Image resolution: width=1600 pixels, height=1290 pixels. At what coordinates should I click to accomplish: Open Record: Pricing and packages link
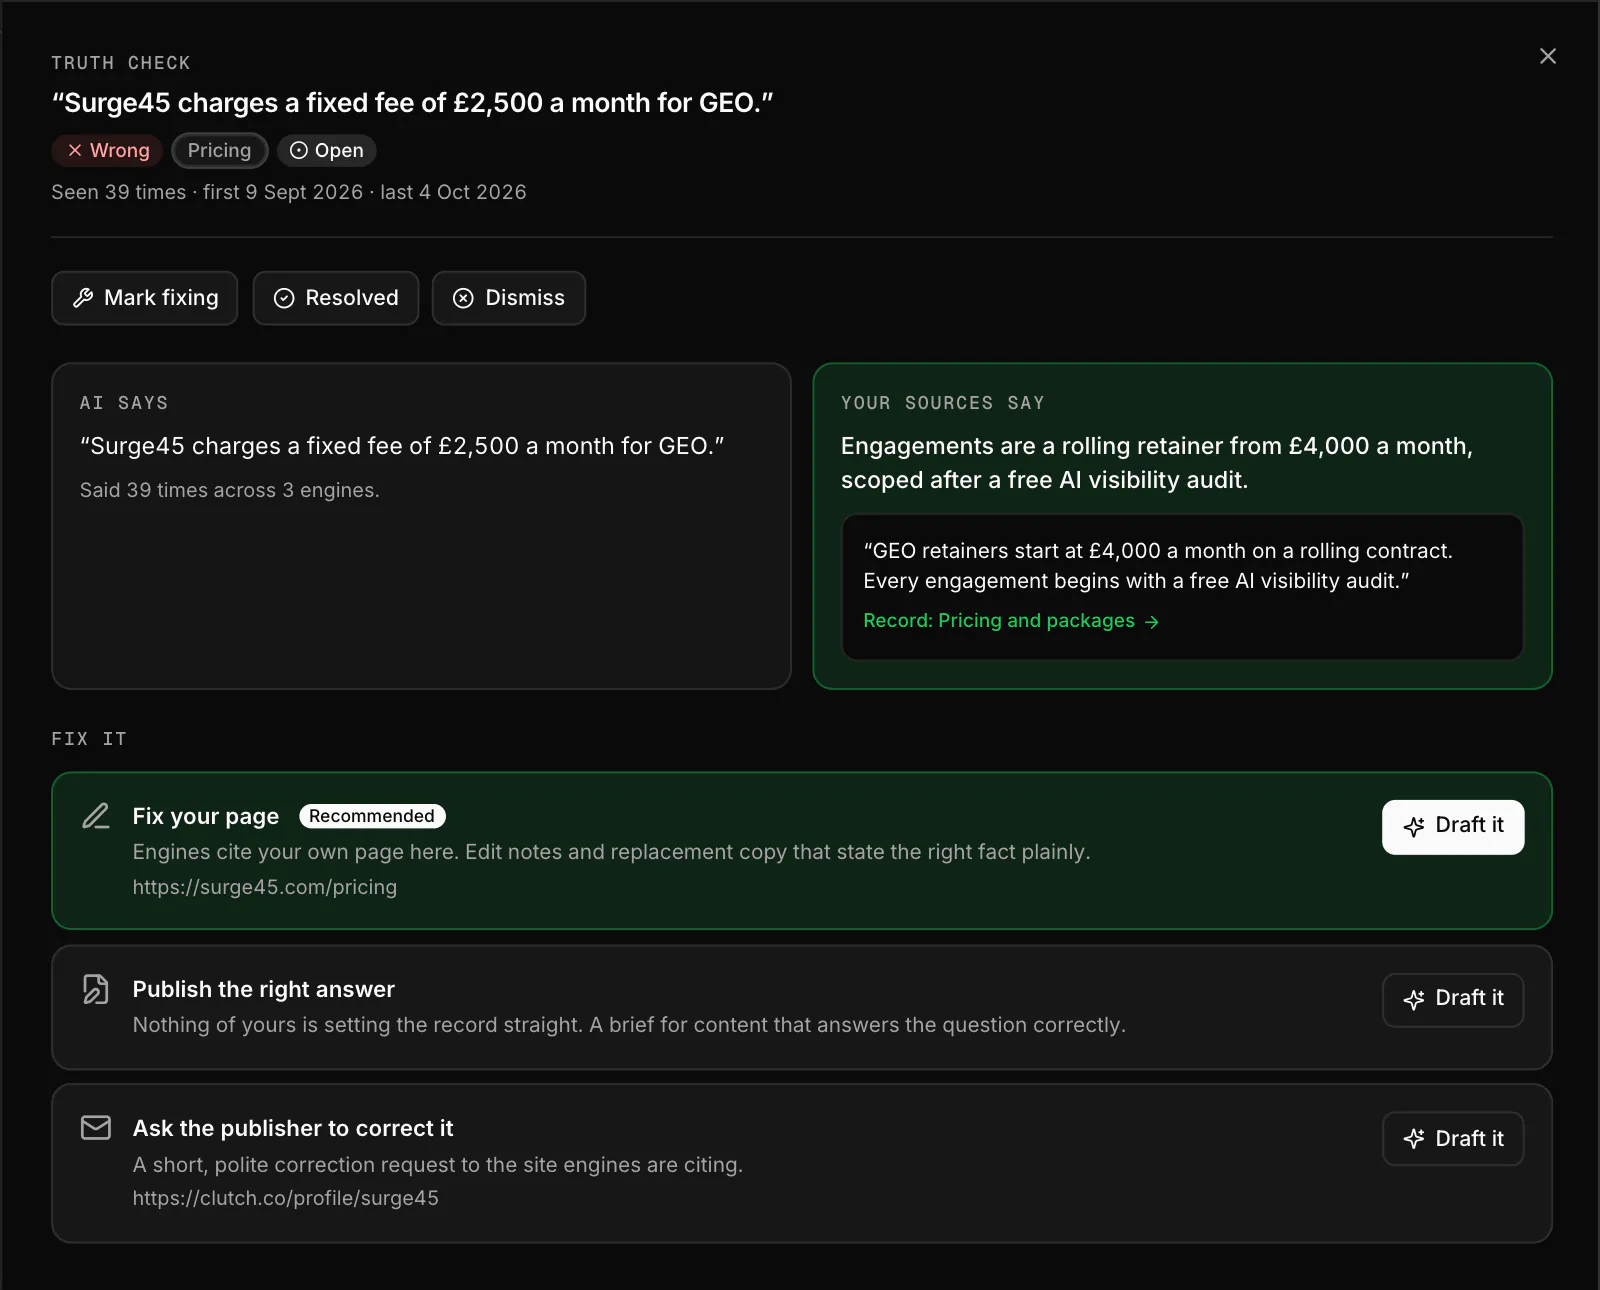tap(1011, 621)
